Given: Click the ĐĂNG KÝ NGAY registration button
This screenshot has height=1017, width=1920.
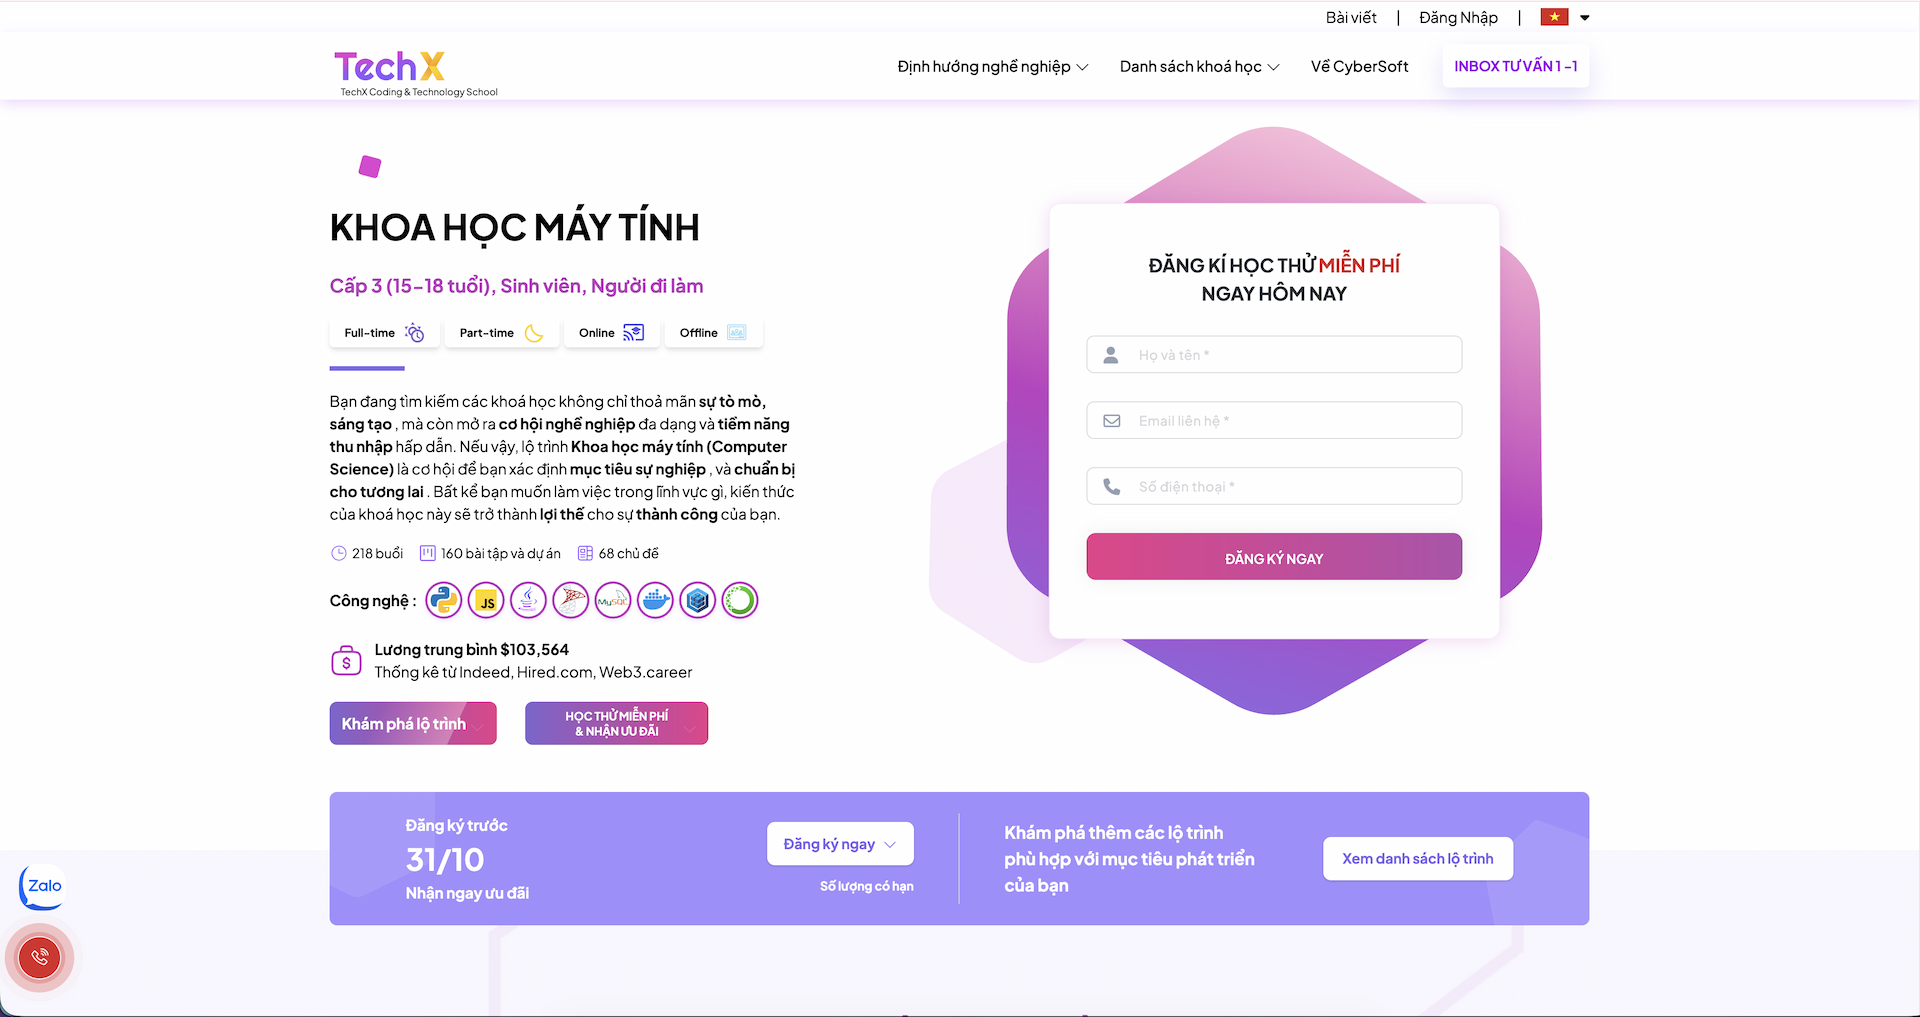Looking at the screenshot, I should coord(1273,557).
